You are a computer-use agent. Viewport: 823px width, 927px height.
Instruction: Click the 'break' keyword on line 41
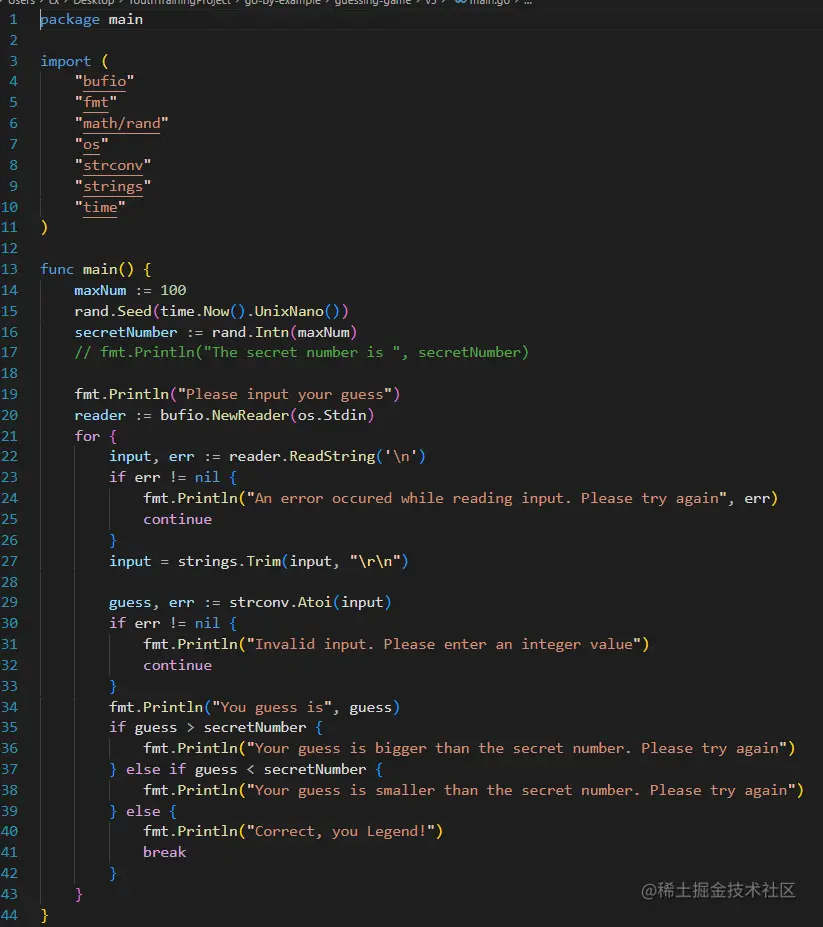click(x=164, y=853)
